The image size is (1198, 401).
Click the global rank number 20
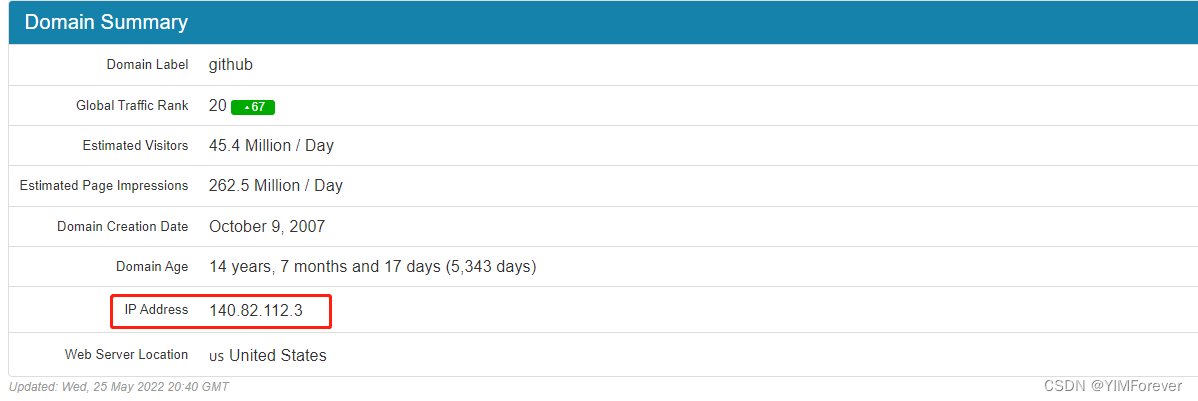(218, 106)
